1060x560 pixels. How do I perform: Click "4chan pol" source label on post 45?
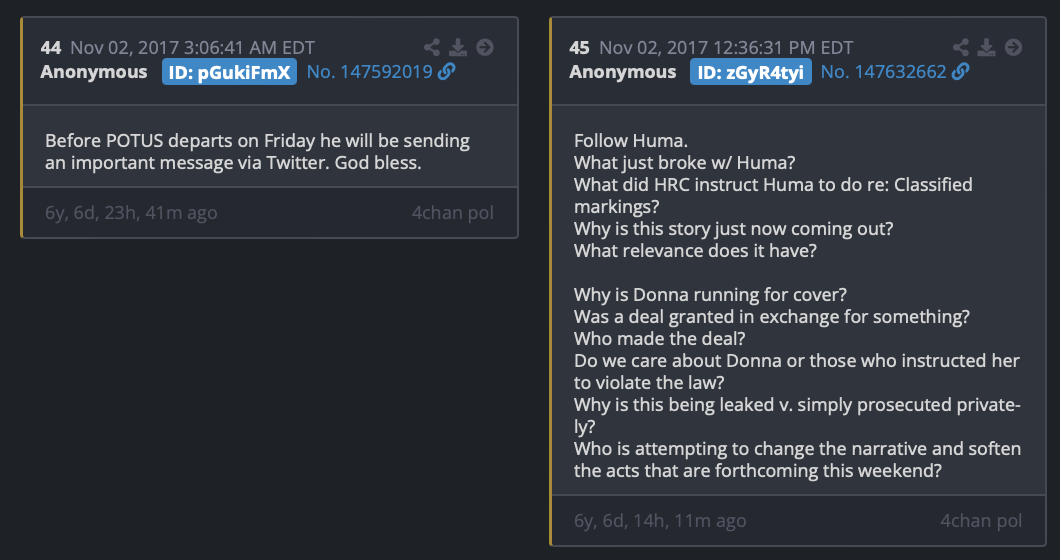981,521
